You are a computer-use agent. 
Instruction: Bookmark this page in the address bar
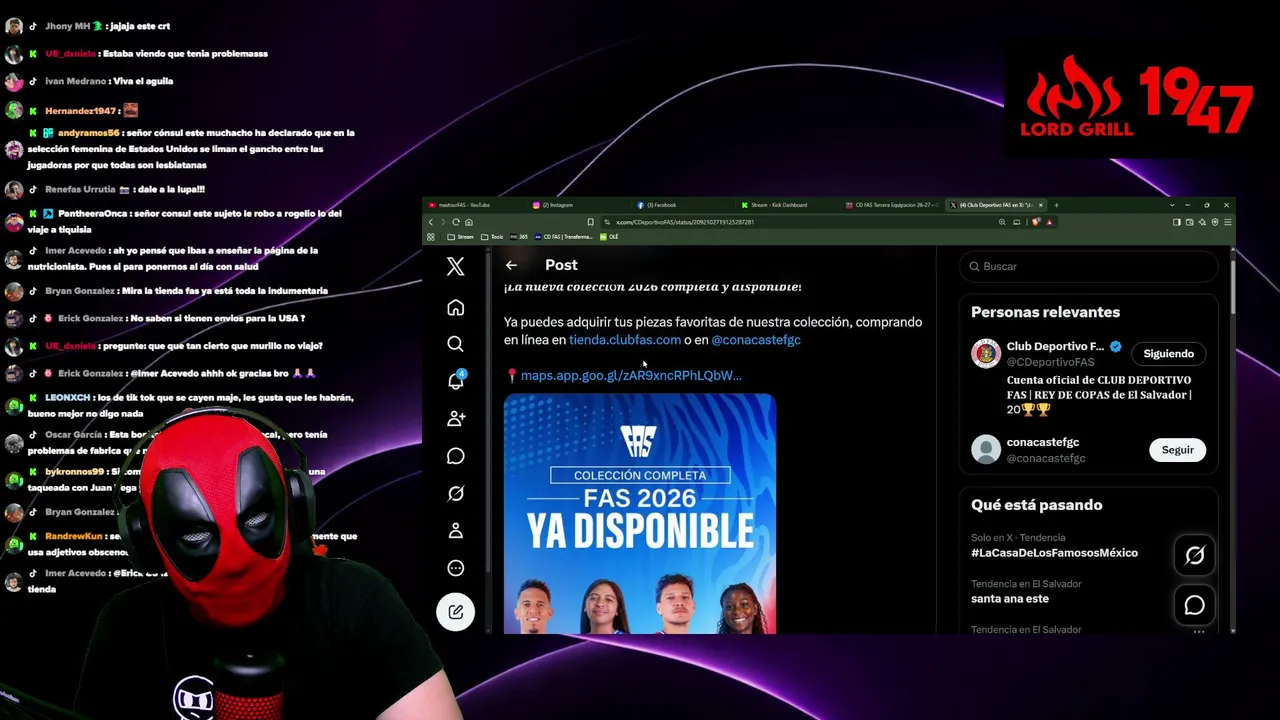(590, 222)
